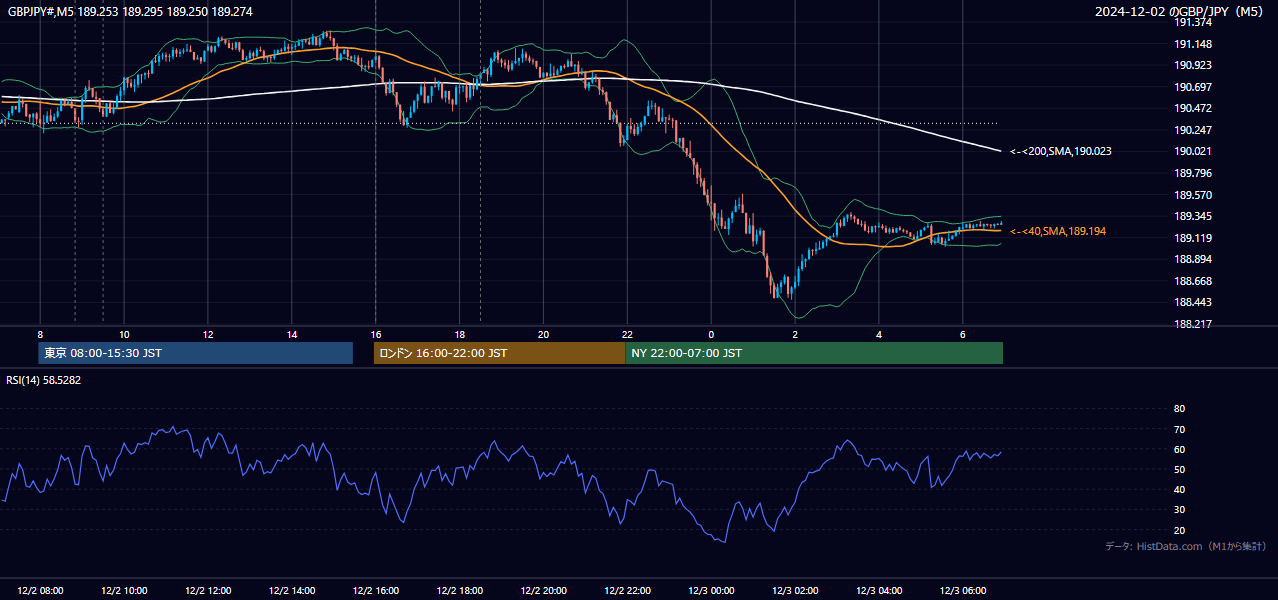This screenshot has height=600, width=1278.
Task: Click the '12/2 08:00' bottom time label
Action: pos(40,591)
